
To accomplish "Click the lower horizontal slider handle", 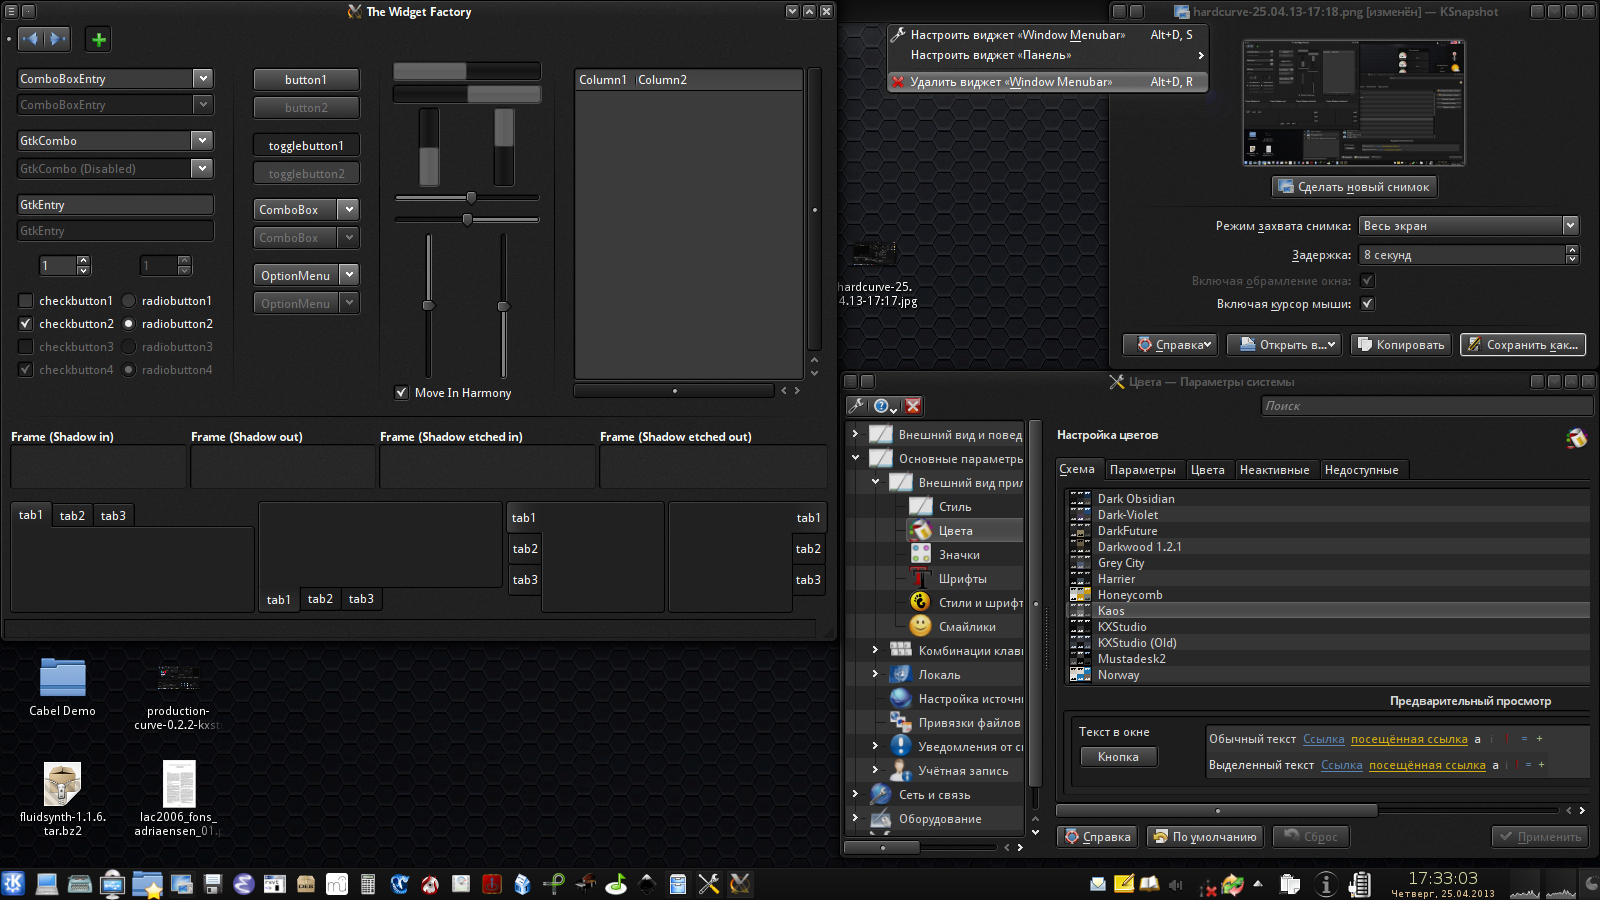I will tap(467, 219).
